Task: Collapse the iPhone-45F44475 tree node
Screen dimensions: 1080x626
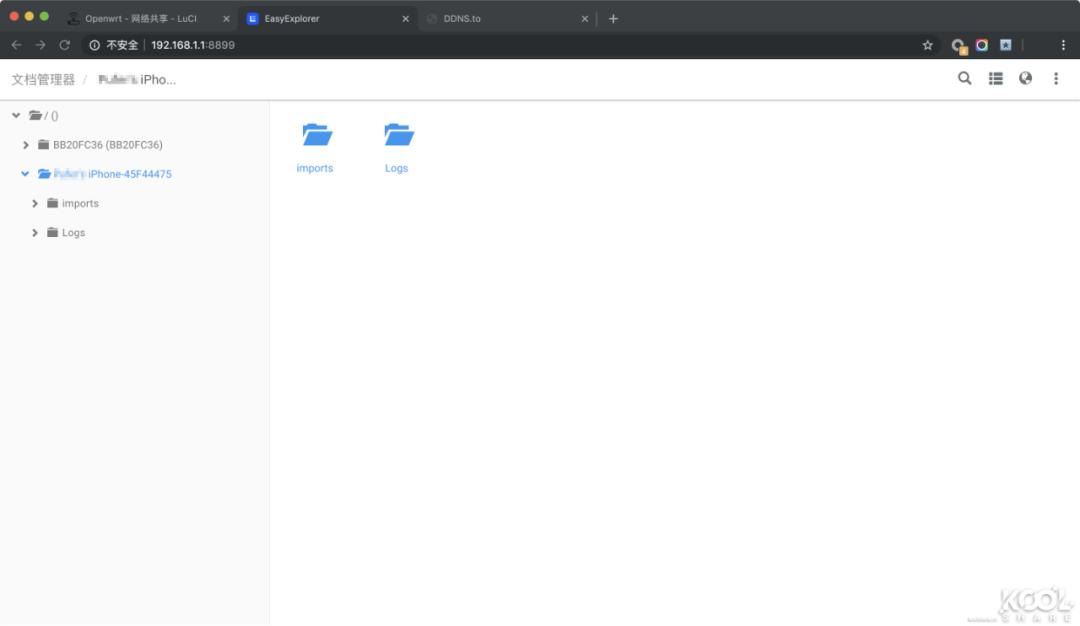Action: [x=25, y=174]
